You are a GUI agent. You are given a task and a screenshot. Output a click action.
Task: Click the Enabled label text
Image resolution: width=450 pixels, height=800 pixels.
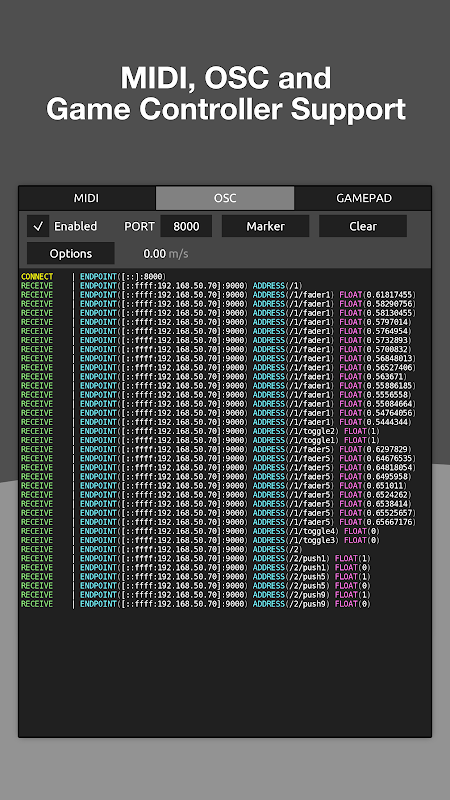[x=76, y=226]
